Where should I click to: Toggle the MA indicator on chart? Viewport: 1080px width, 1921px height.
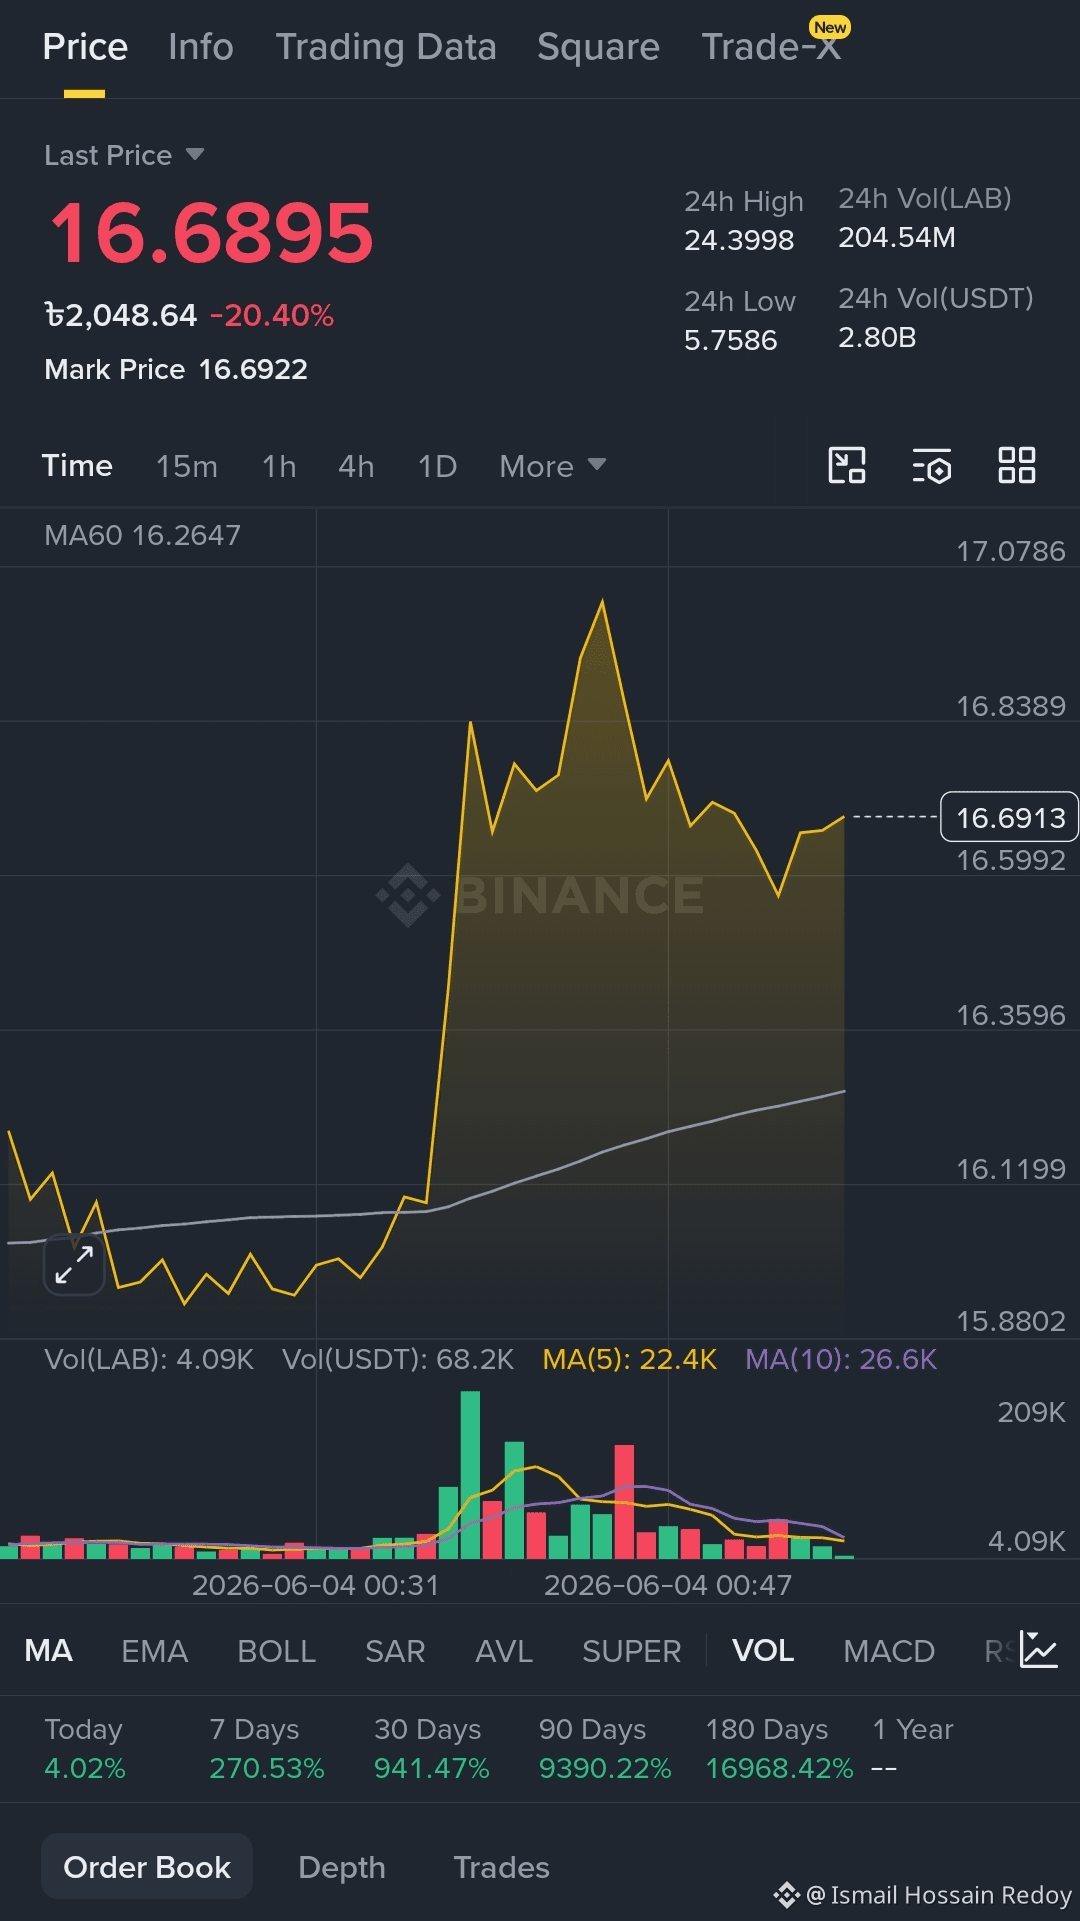[49, 1651]
